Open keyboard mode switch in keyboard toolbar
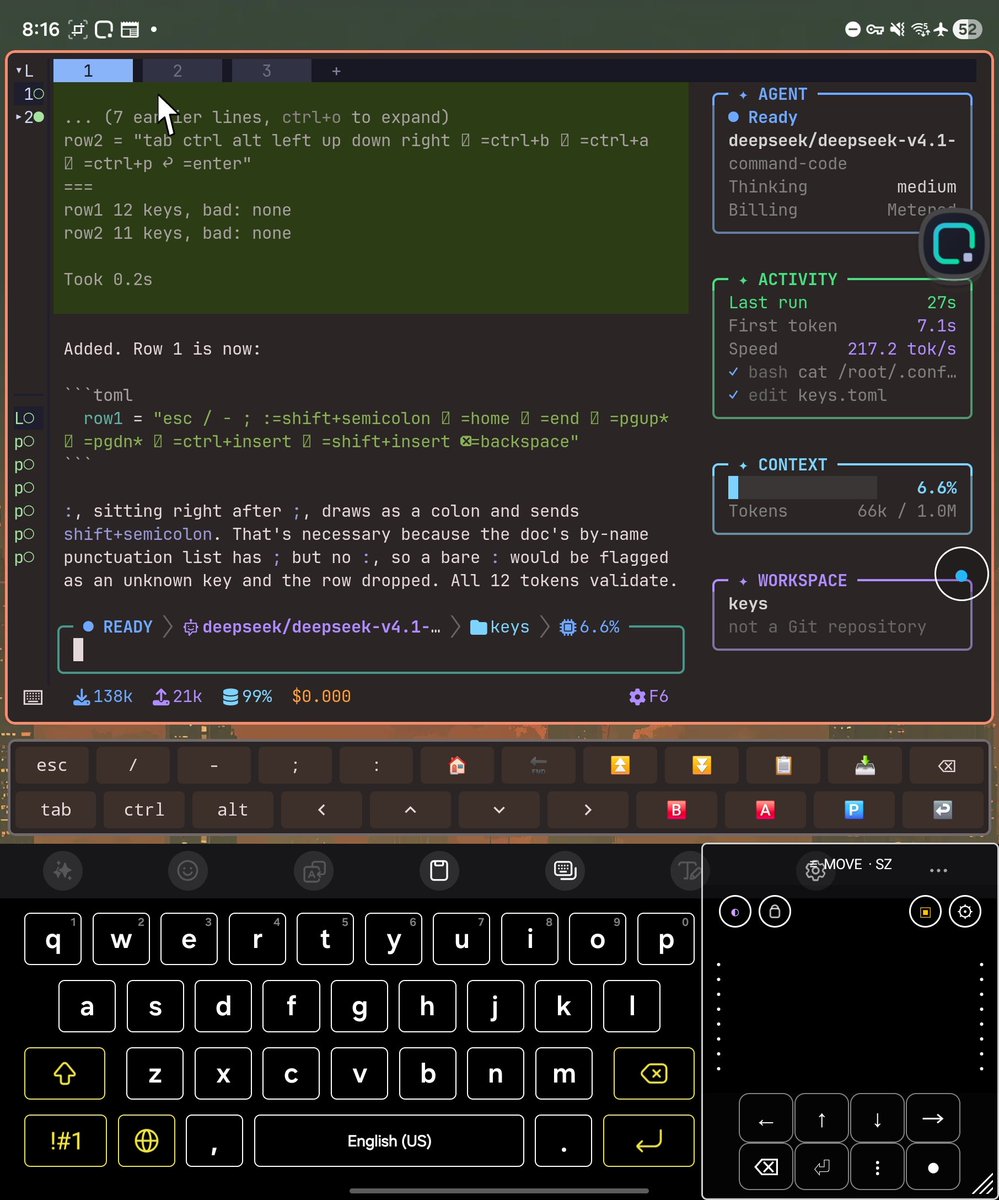 click(563, 870)
